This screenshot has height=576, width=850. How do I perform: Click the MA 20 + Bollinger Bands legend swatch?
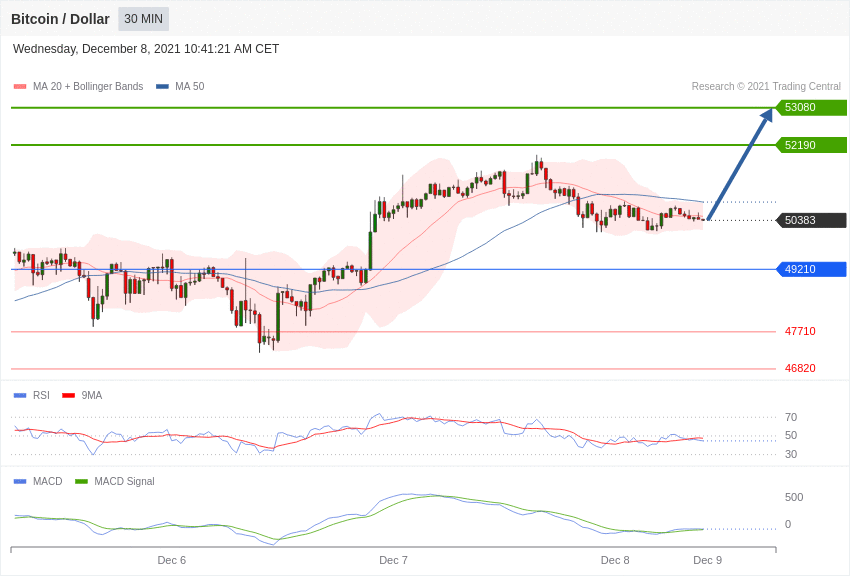[20, 86]
